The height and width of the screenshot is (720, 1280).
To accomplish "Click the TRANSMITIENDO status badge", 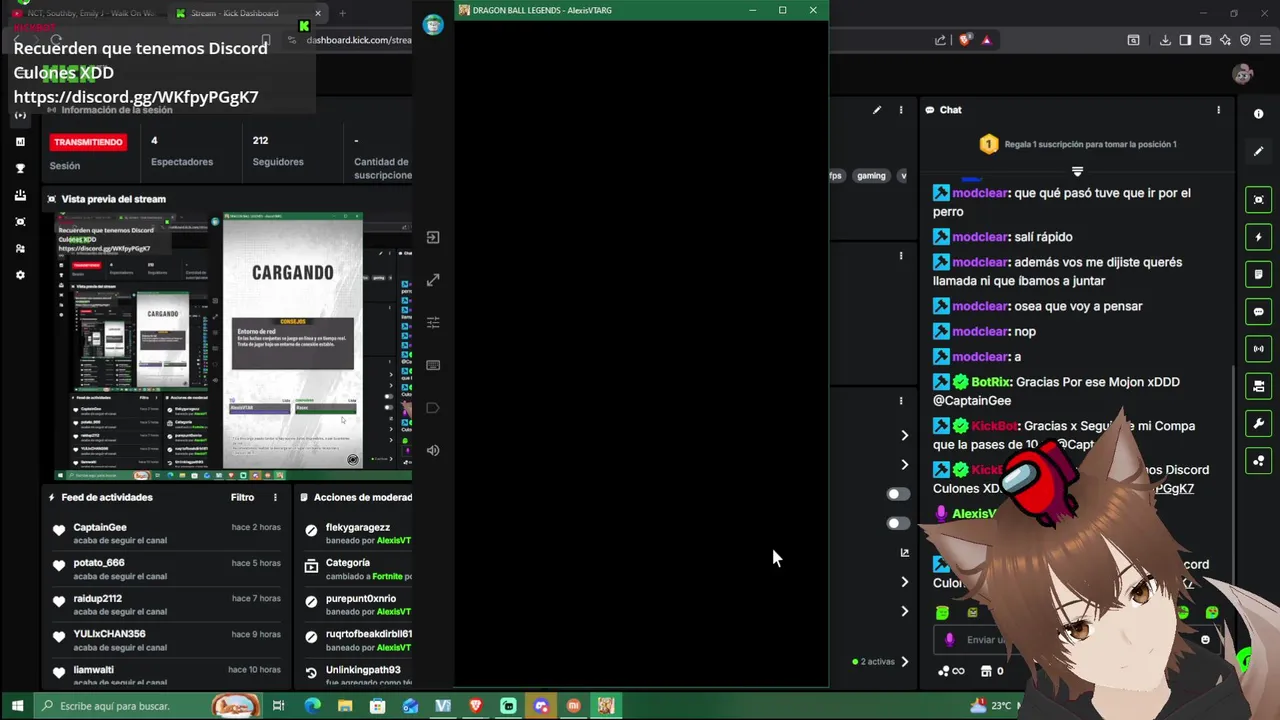I will click(88, 142).
